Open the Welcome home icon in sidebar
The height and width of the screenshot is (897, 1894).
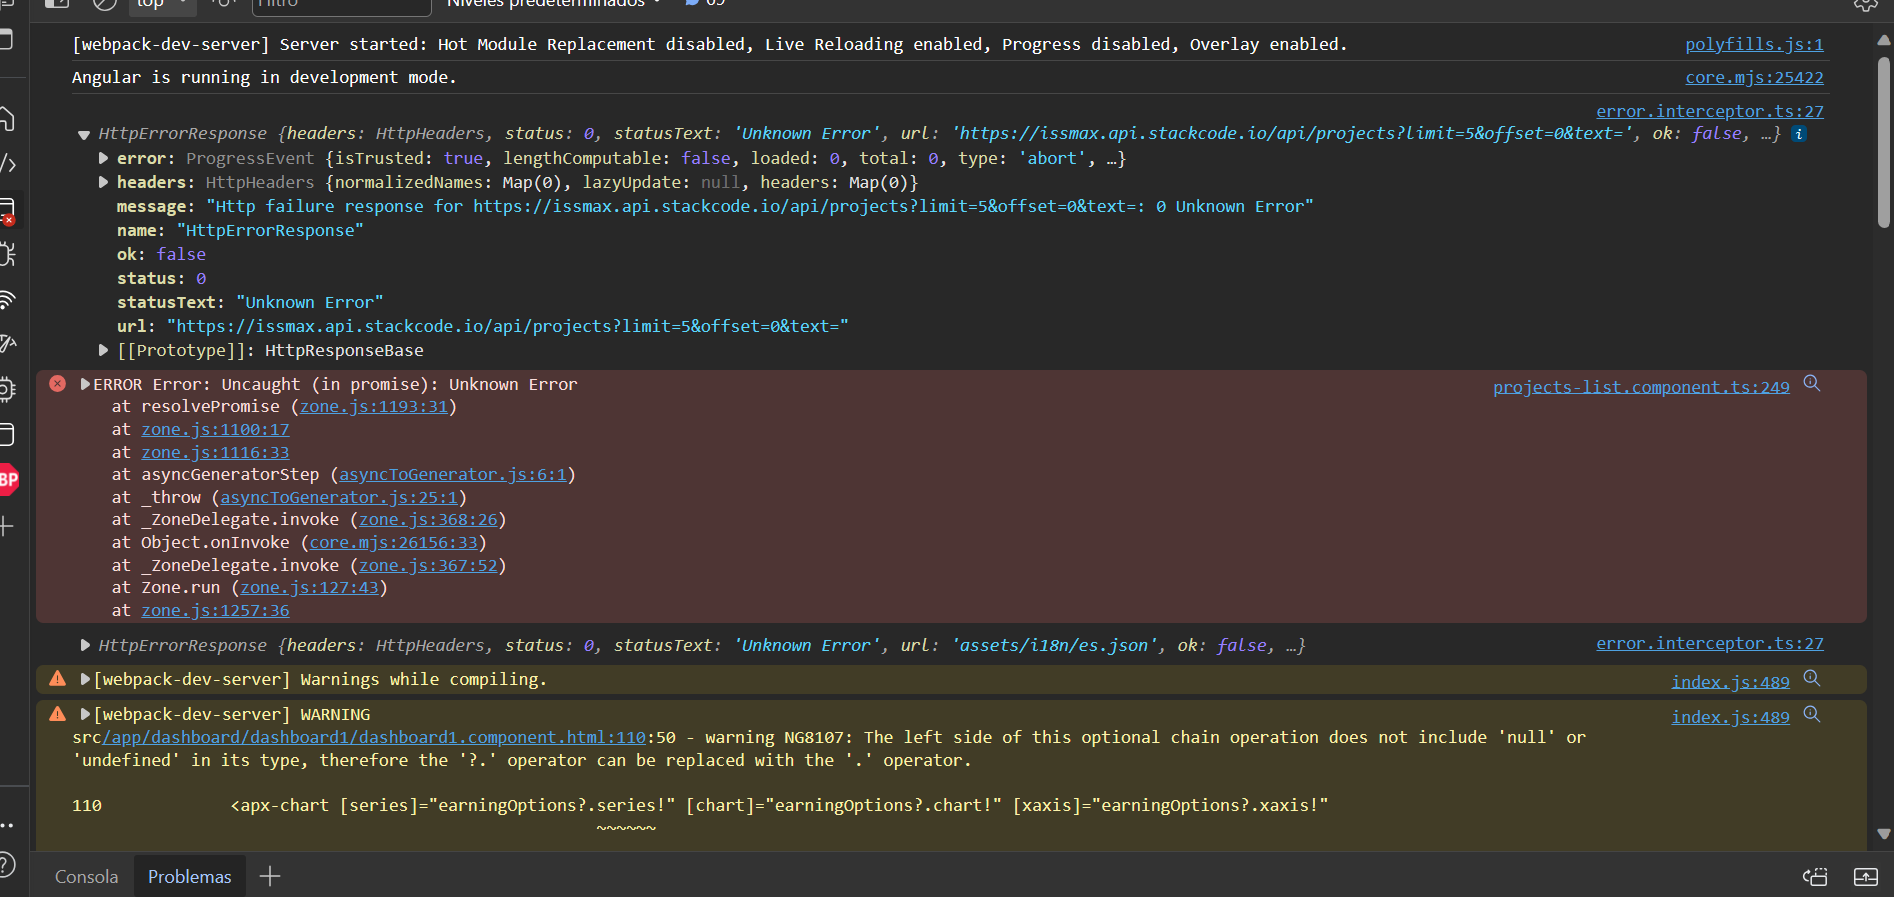[x=7, y=119]
